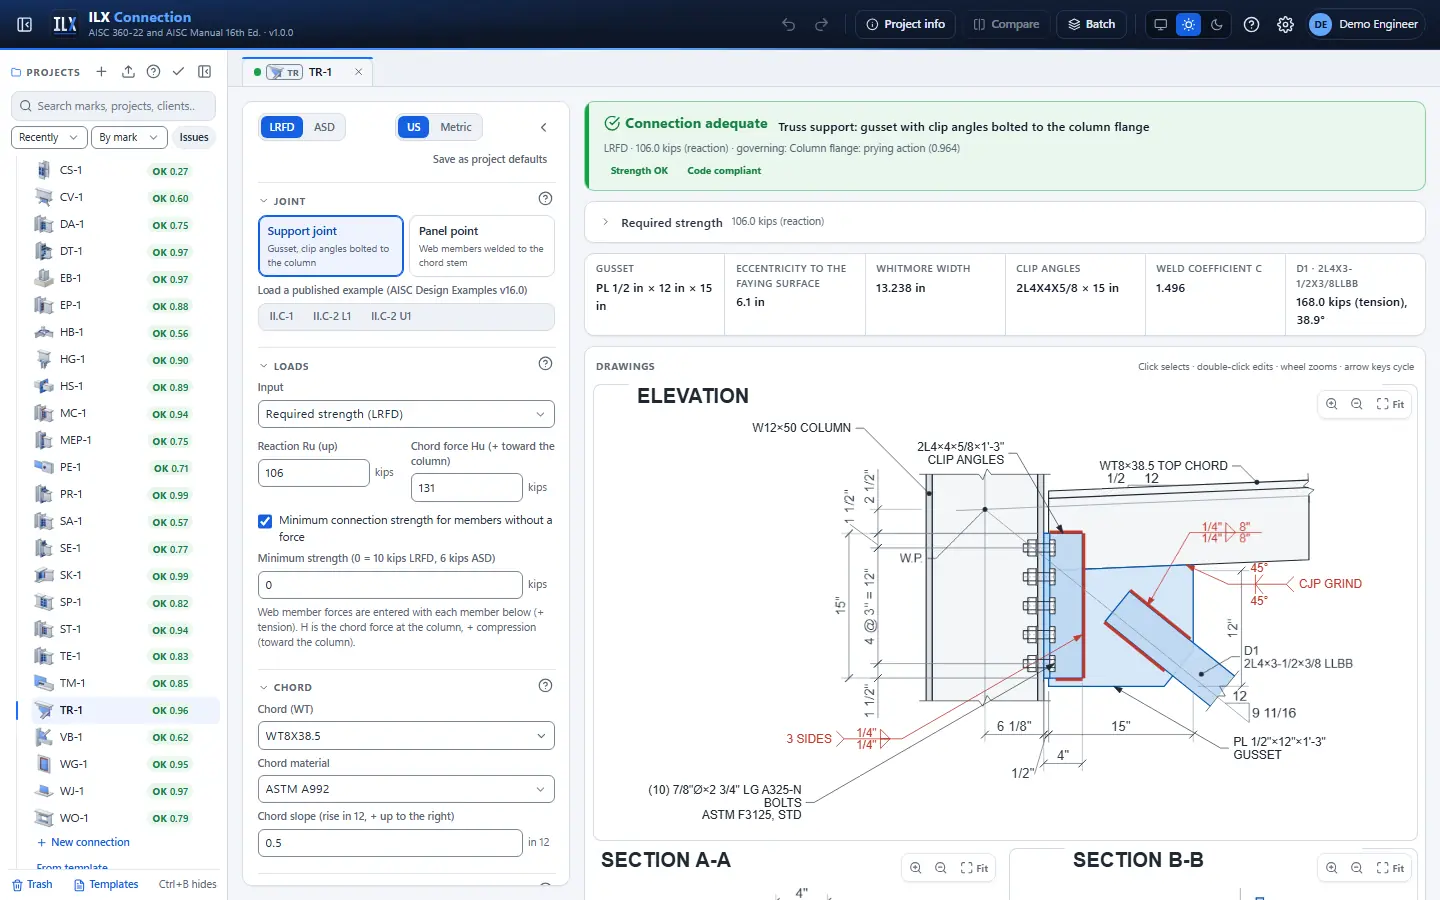Switch to system display theme
This screenshot has height=900, width=1440.
tap(1160, 24)
